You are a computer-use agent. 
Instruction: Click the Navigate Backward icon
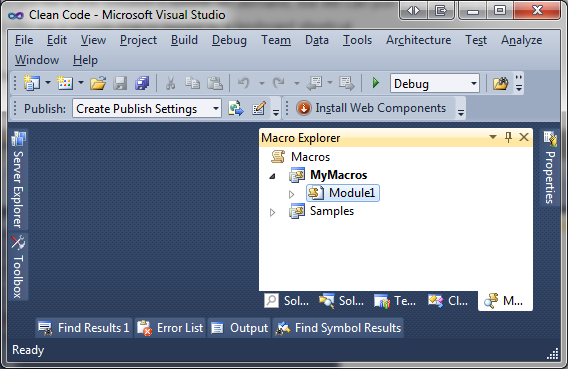point(314,83)
